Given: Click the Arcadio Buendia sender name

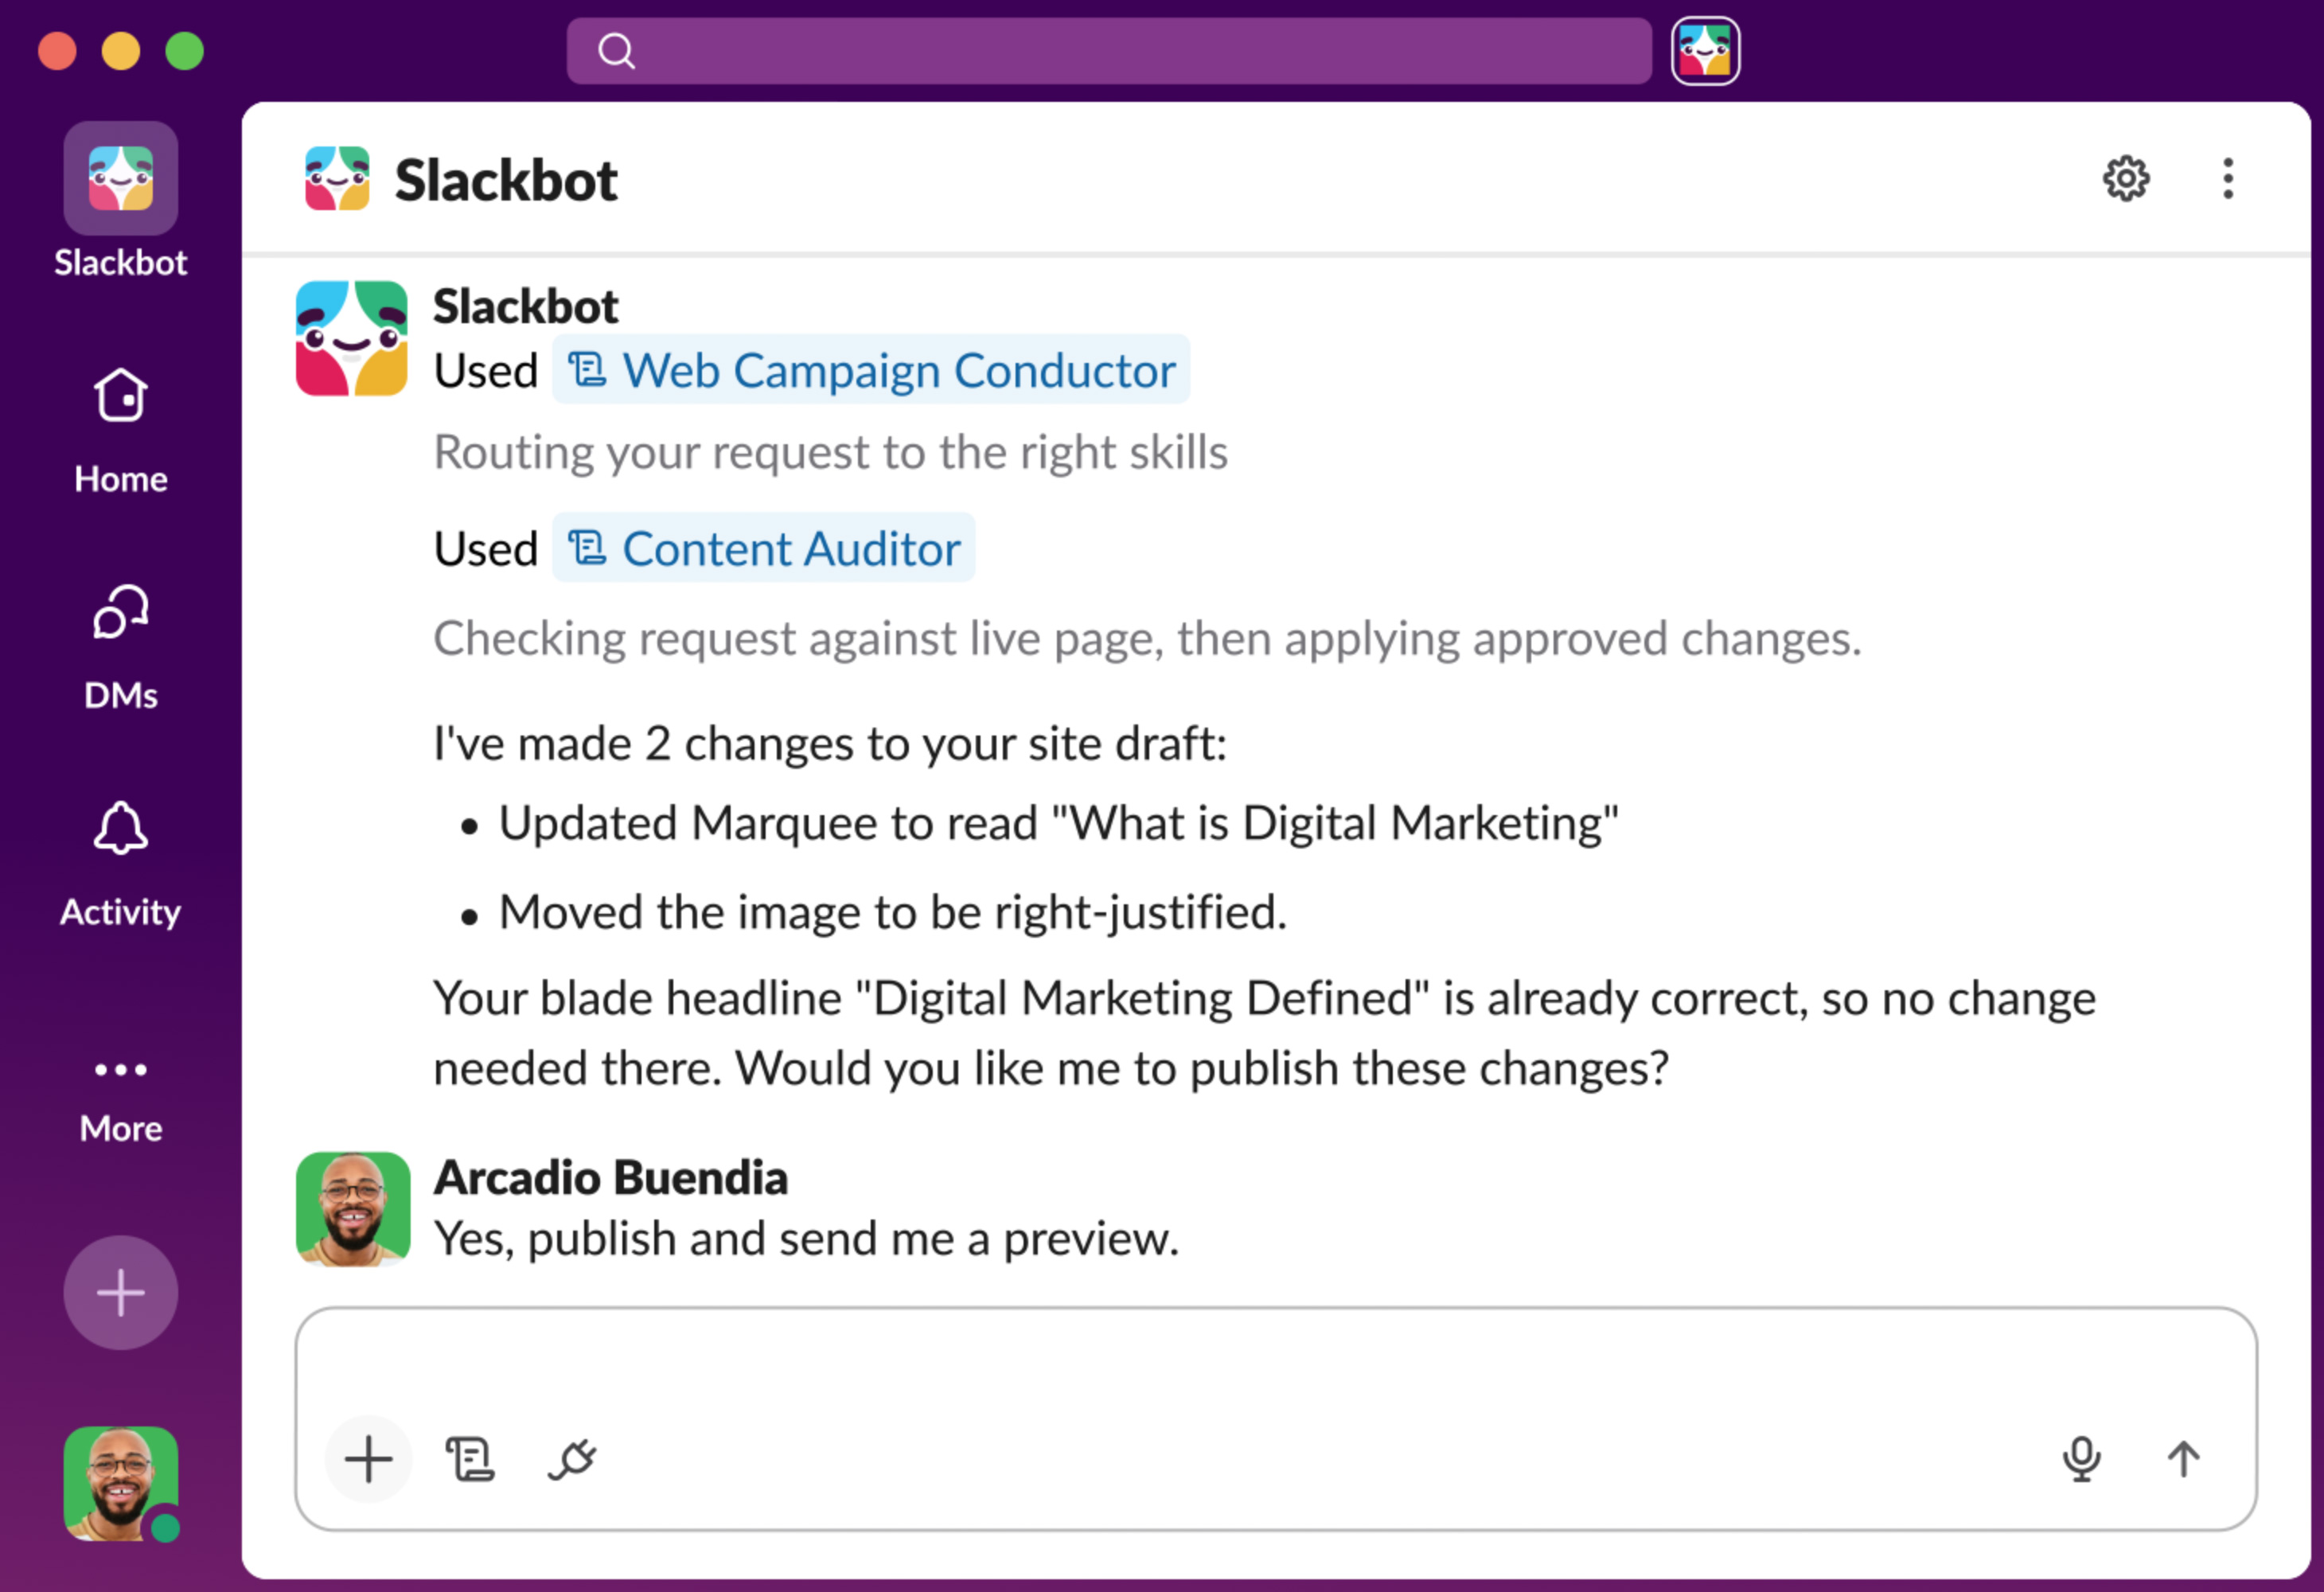Looking at the screenshot, I should click(611, 1177).
